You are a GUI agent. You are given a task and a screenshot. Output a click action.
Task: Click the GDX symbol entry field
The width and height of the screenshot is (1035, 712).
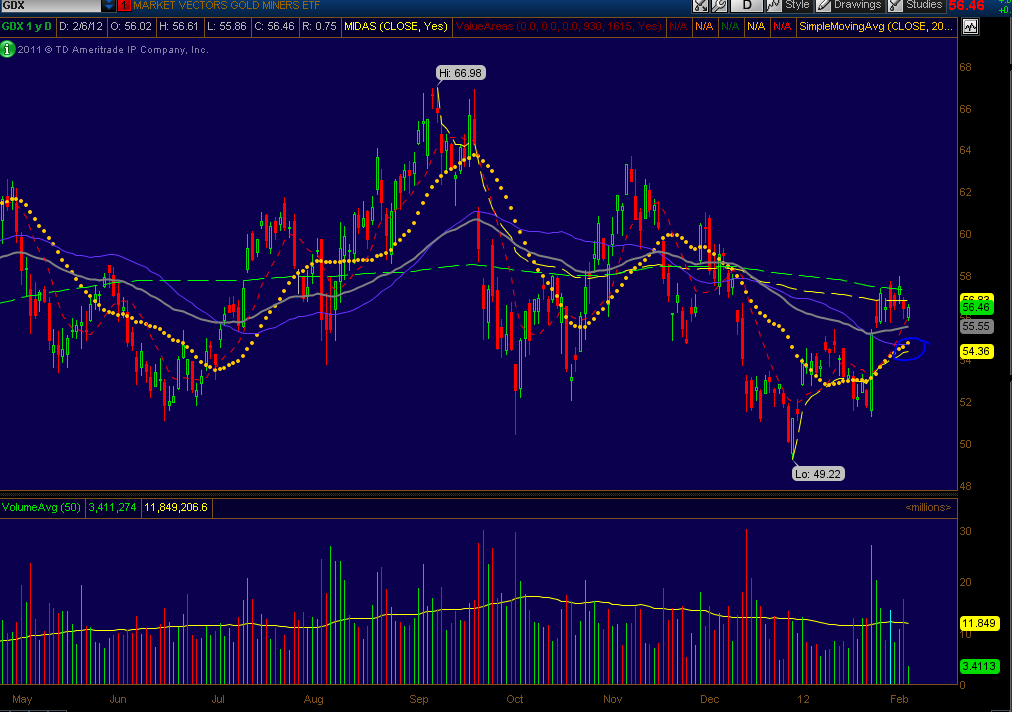(x=51, y=5)
